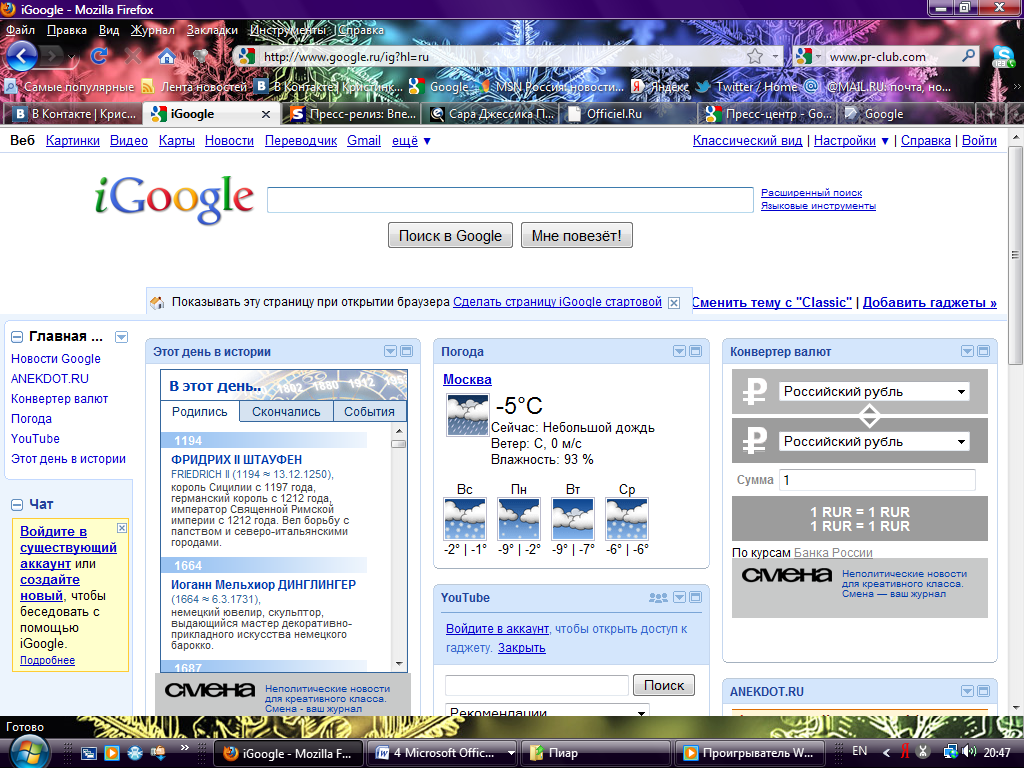Open the Журнал menu

click(x=153, y=30)
